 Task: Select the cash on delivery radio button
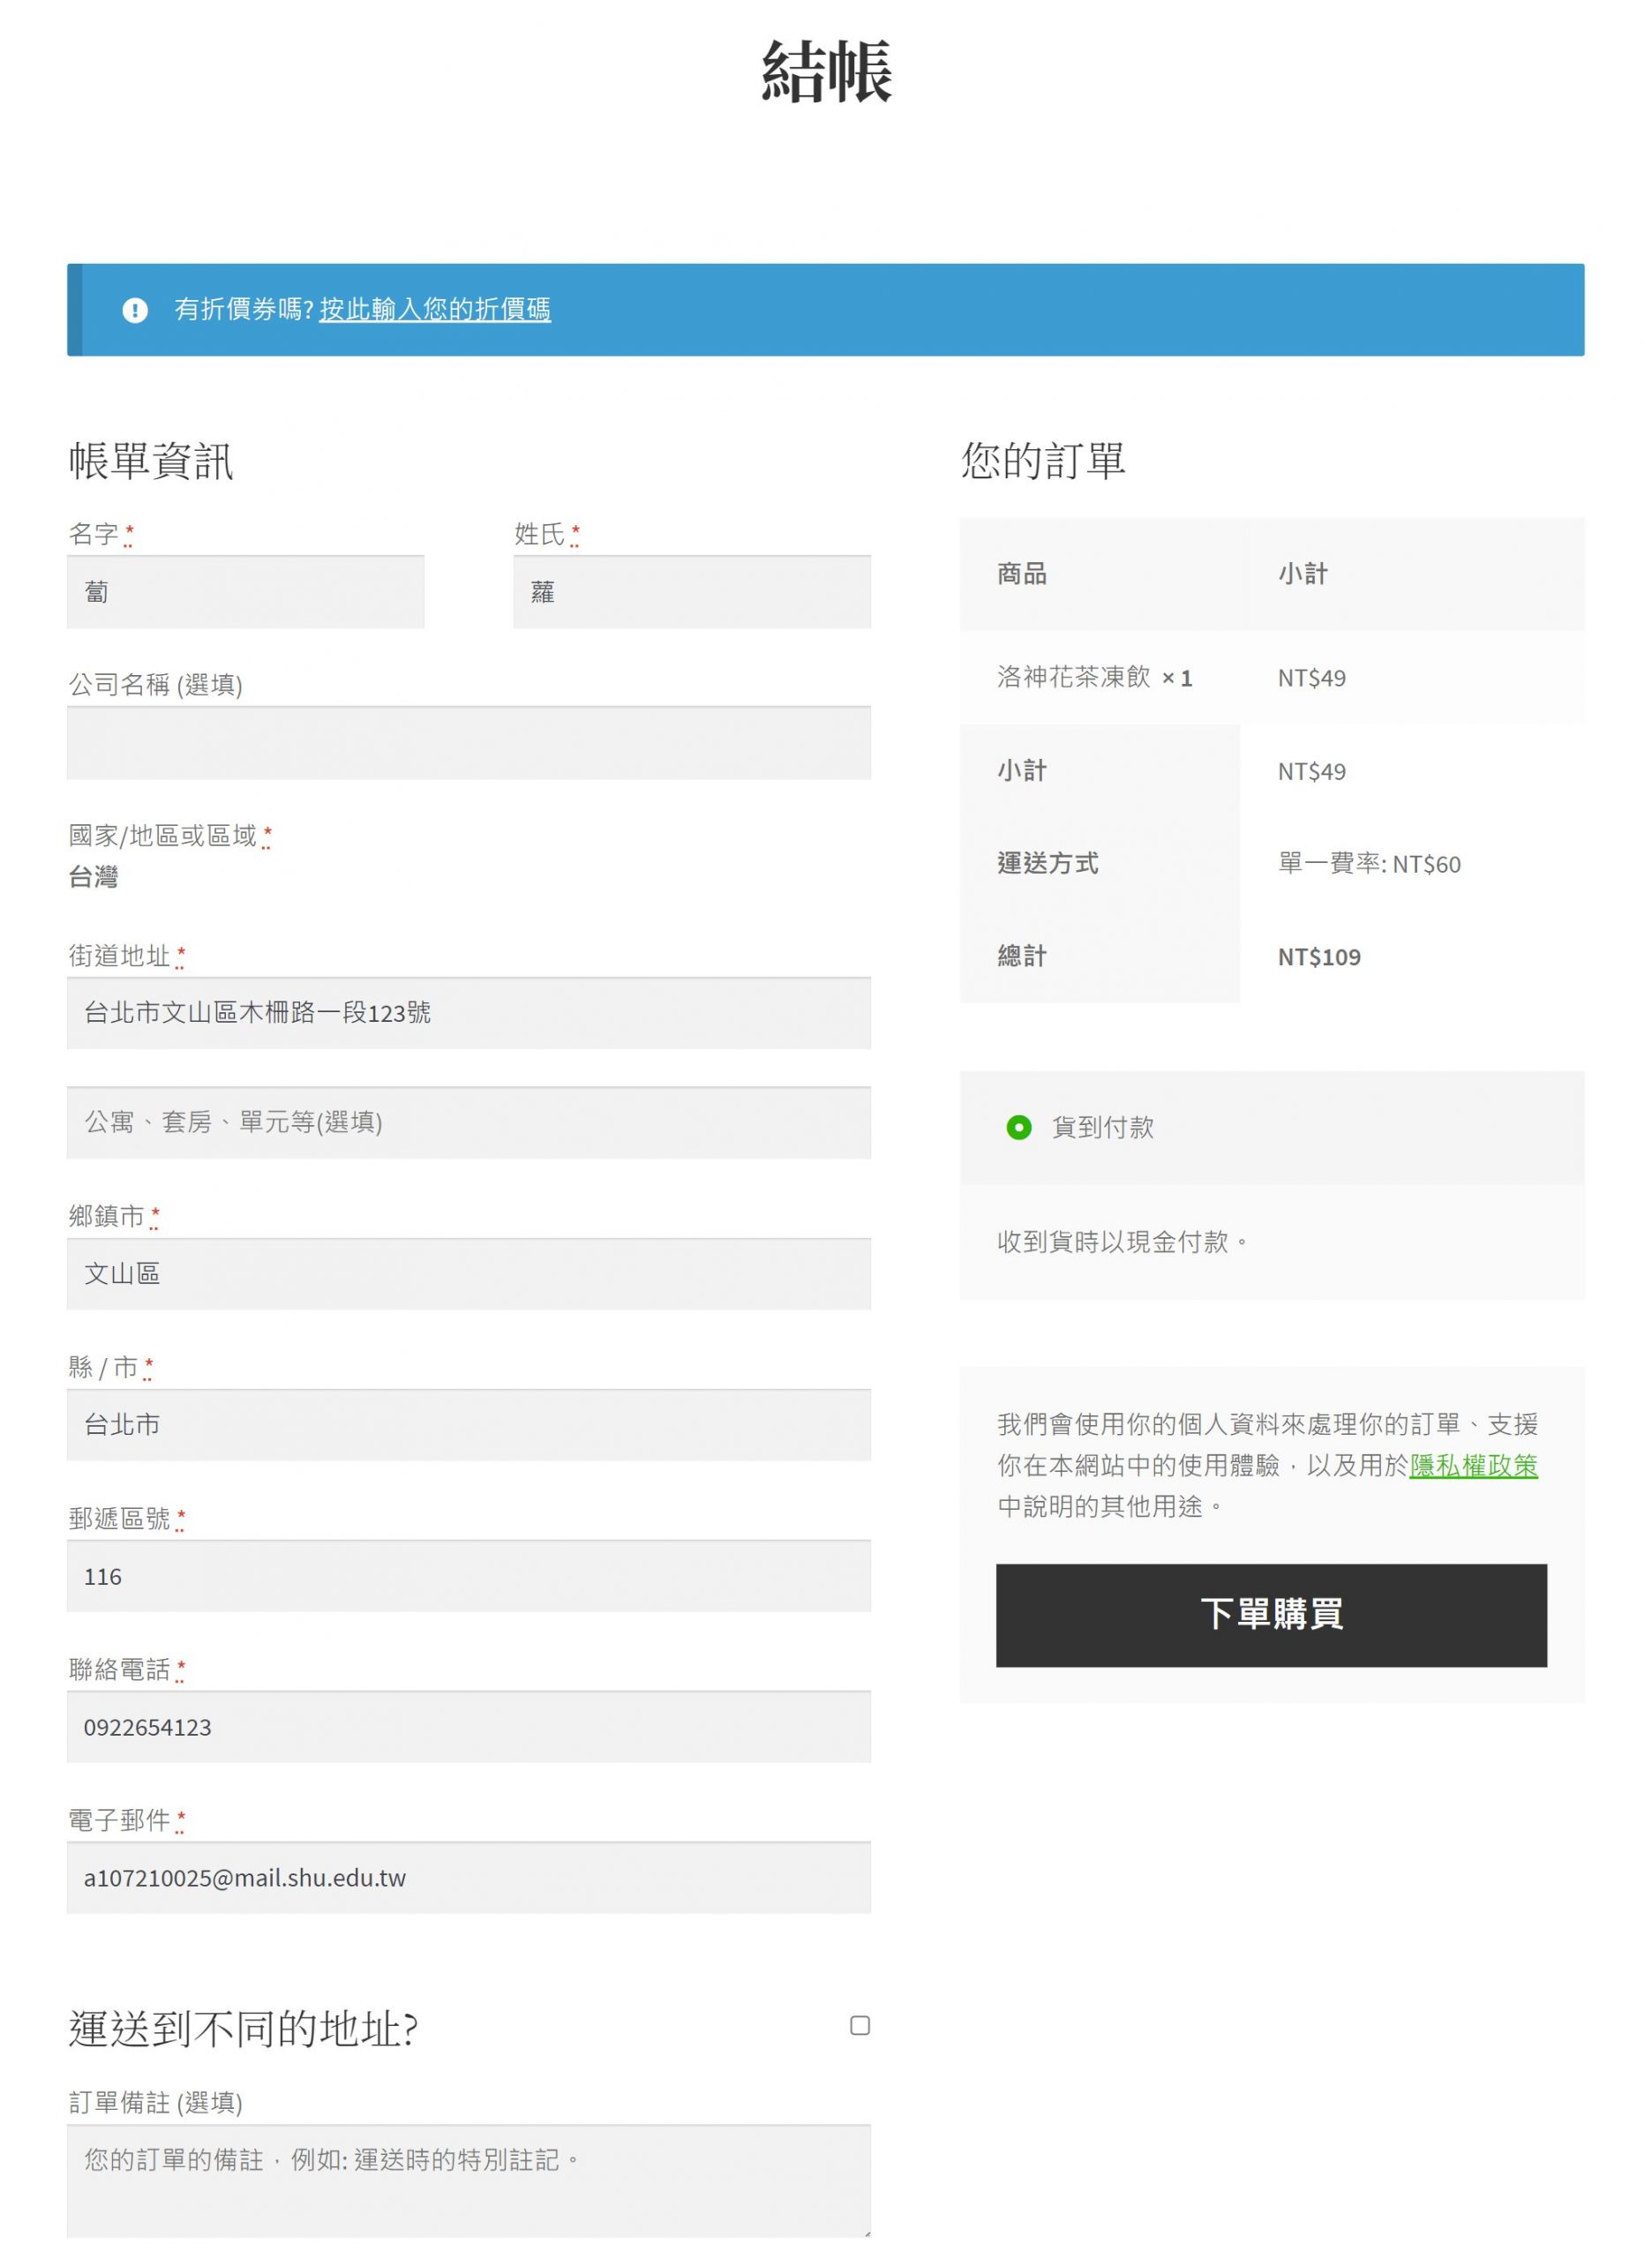click(x=1018, y=1128)
